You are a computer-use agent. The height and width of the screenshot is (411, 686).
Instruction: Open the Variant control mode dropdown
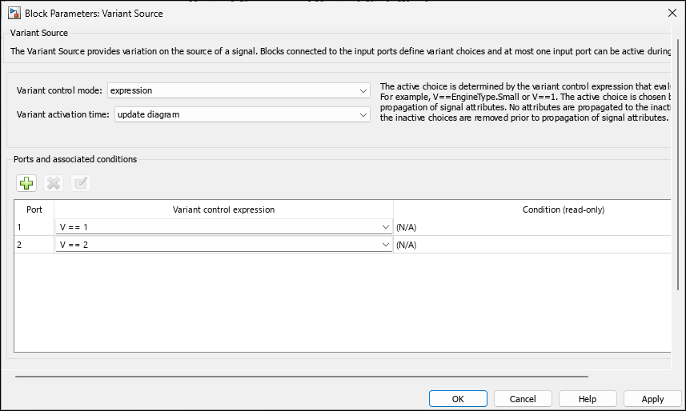pos(239,91)
